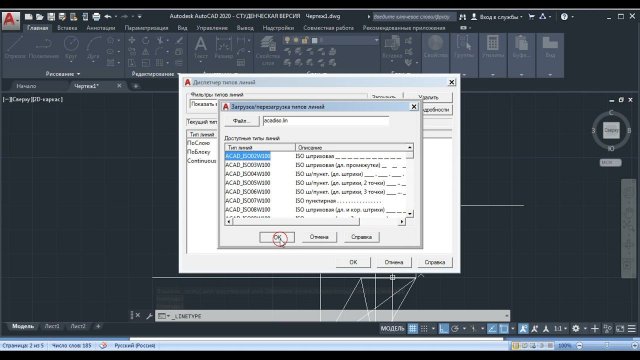Click the shopping cart icon in title bar
Screen dimensions: 640x360
pyautogui.click(x=531, y=17)
